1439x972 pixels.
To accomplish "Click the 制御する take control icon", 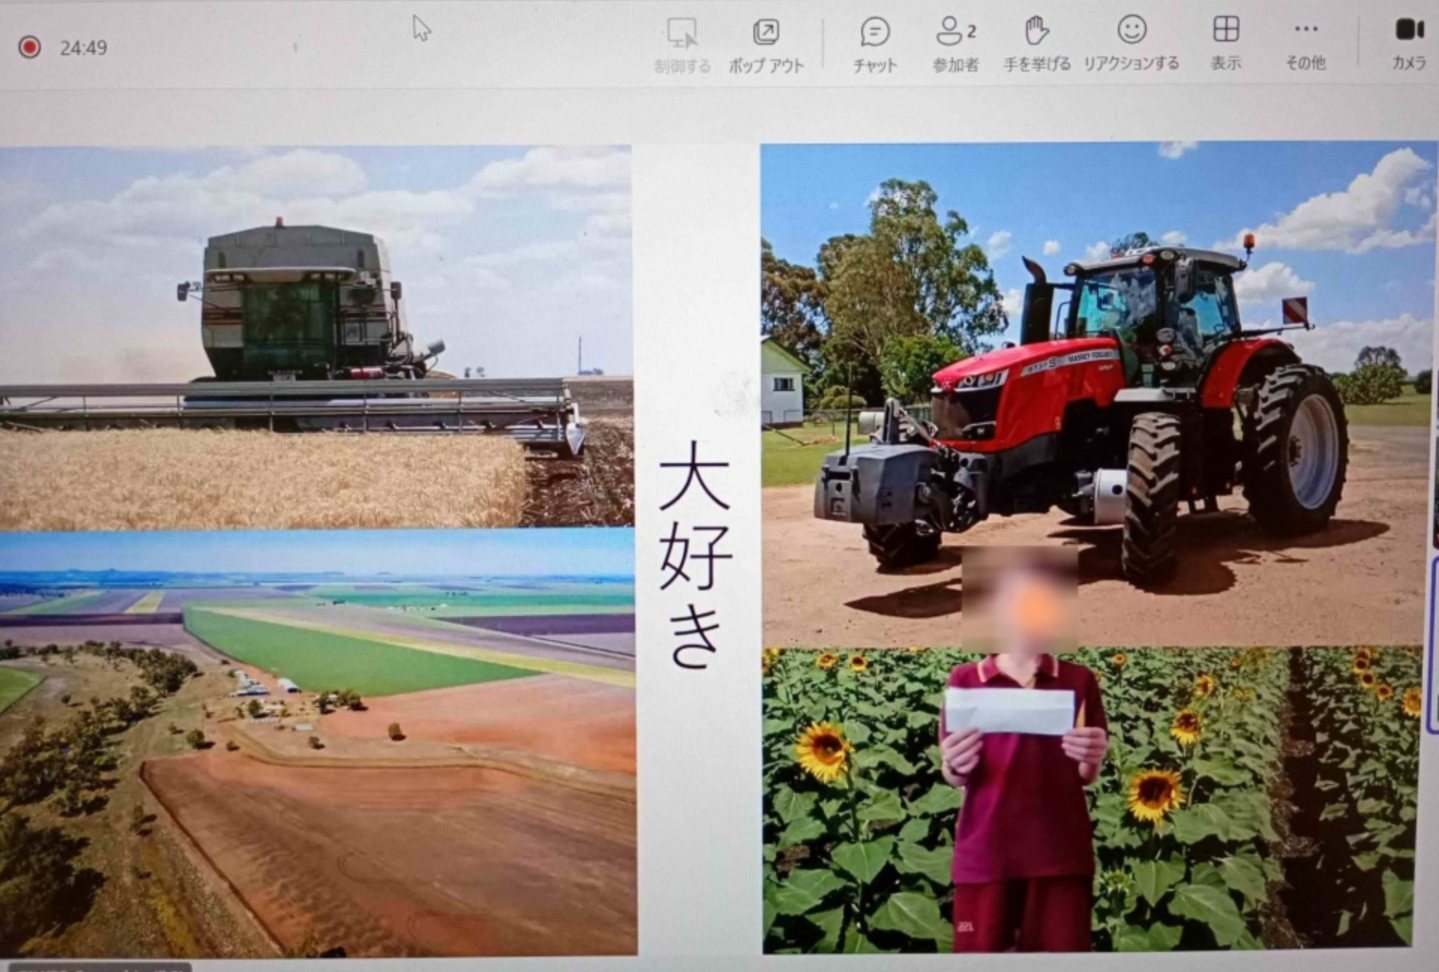I will tap(682, 45).
